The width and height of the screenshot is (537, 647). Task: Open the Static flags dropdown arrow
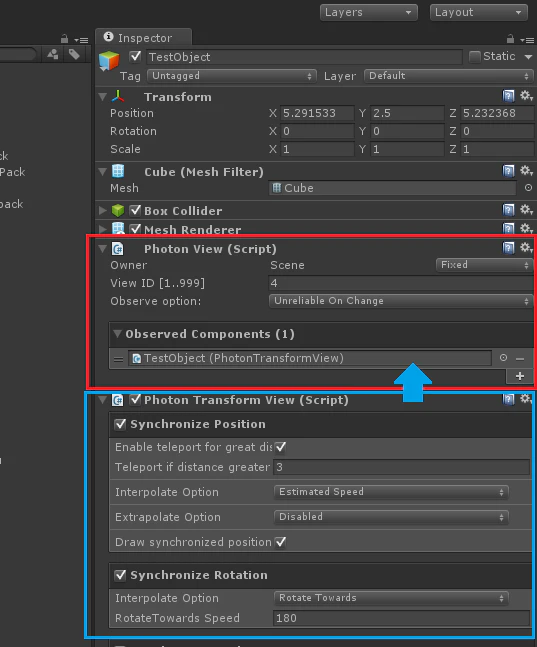[x=528, y=57]
